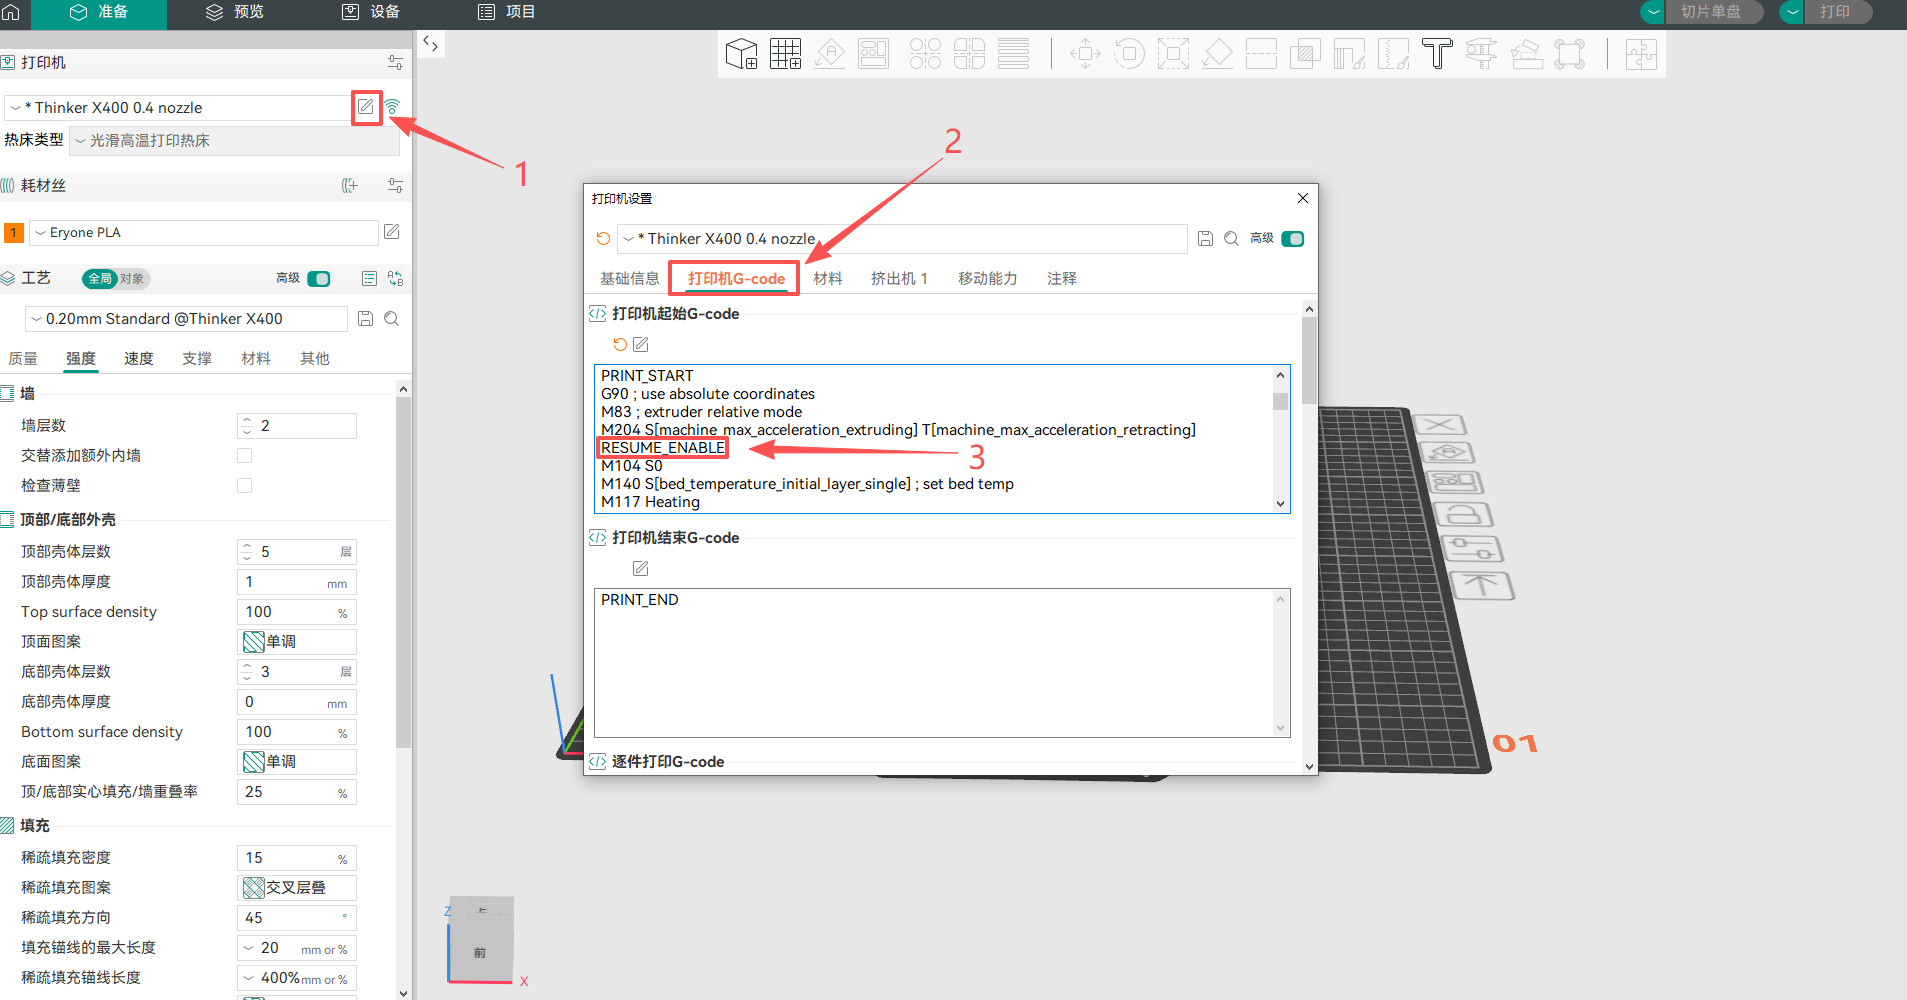The width and height of the screenshot is (1907, 1000).
Task: Check the 检查薄壁 checkbox
Action: (244, 486)
